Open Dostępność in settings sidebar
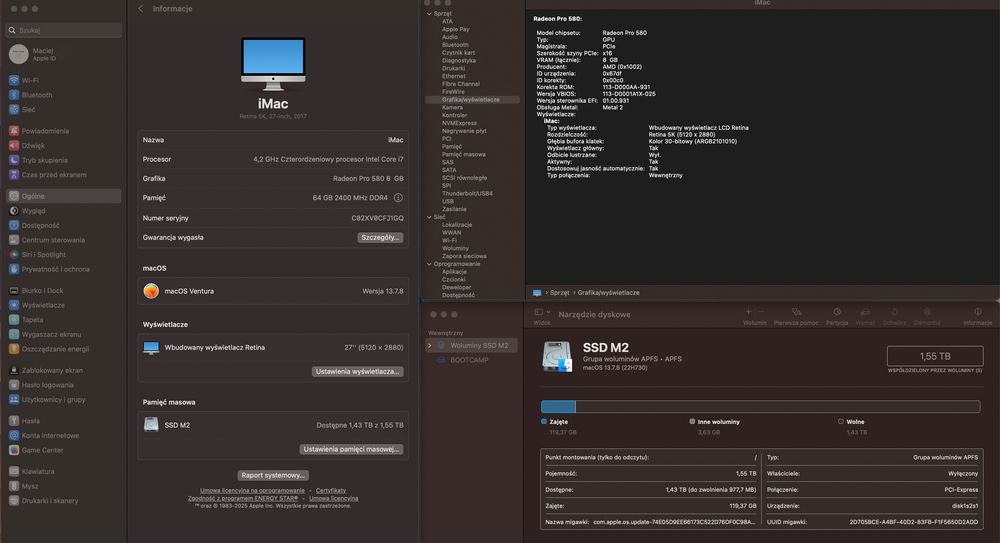Image resolution: width=1000 pixels, height=543 pixels. pos(40,225)
